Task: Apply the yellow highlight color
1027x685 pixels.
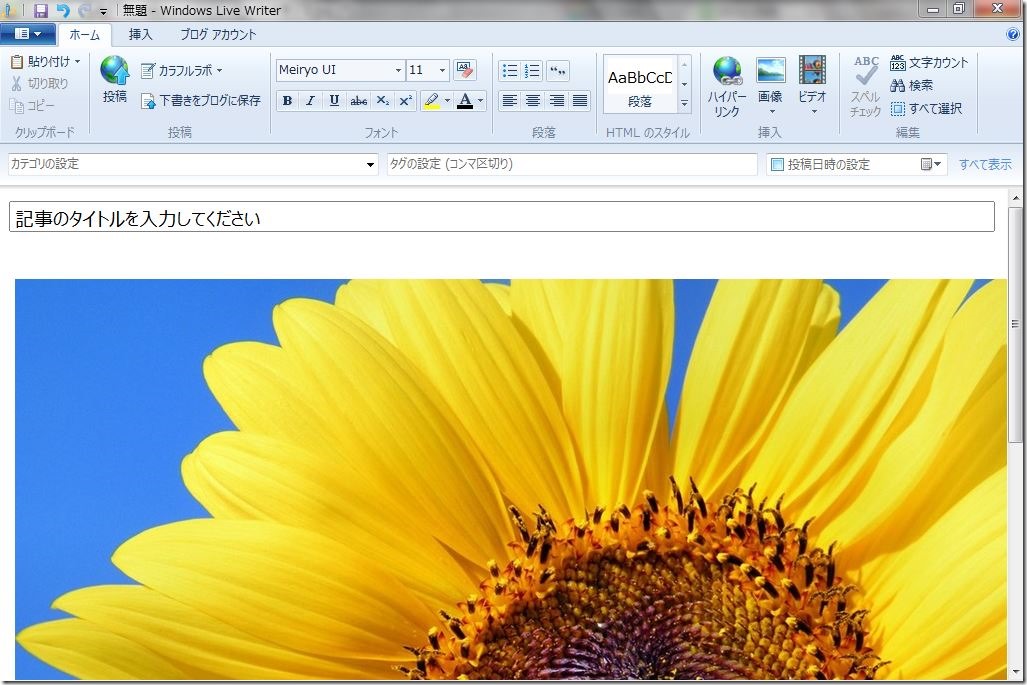Action: pos(432,100)
